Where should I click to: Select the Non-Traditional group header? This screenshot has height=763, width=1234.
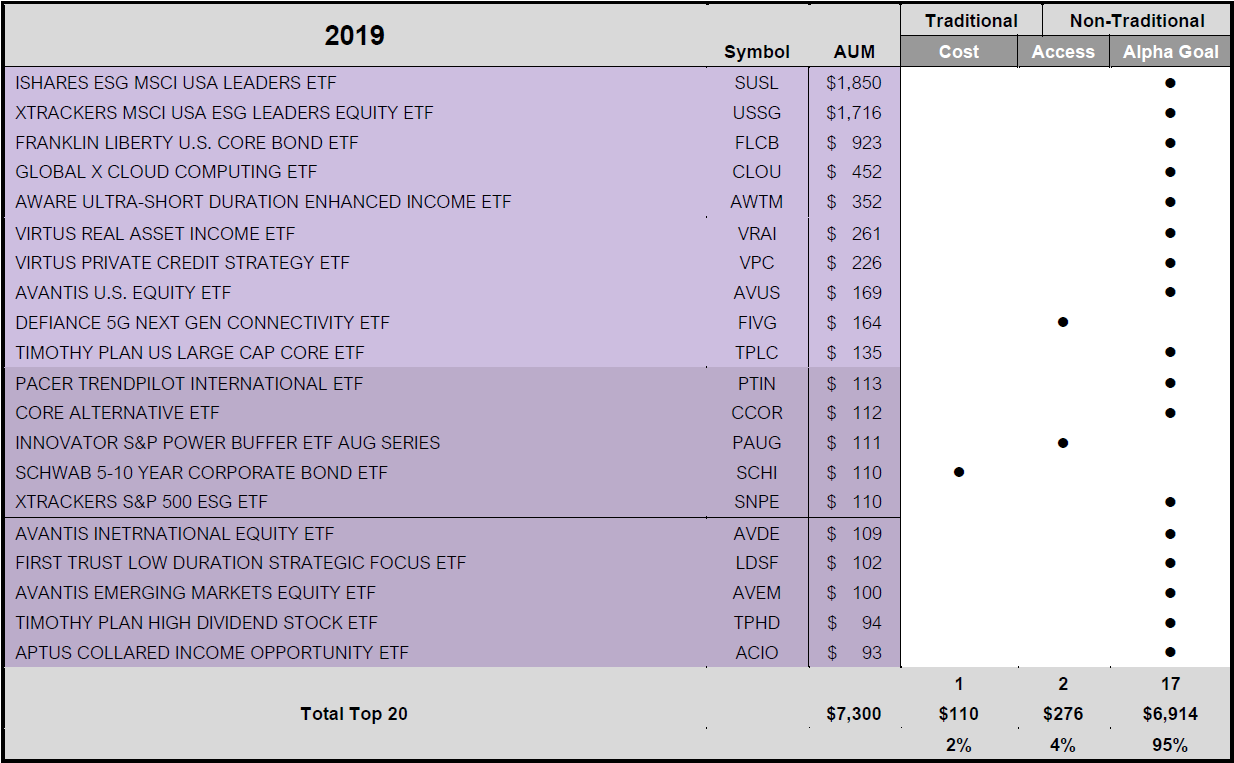[1137, 20]
